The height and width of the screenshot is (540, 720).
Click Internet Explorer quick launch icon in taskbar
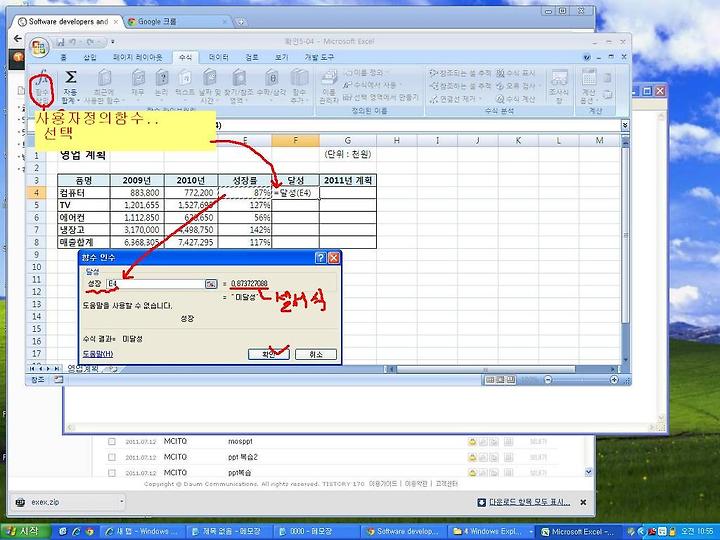coord(76,532)
